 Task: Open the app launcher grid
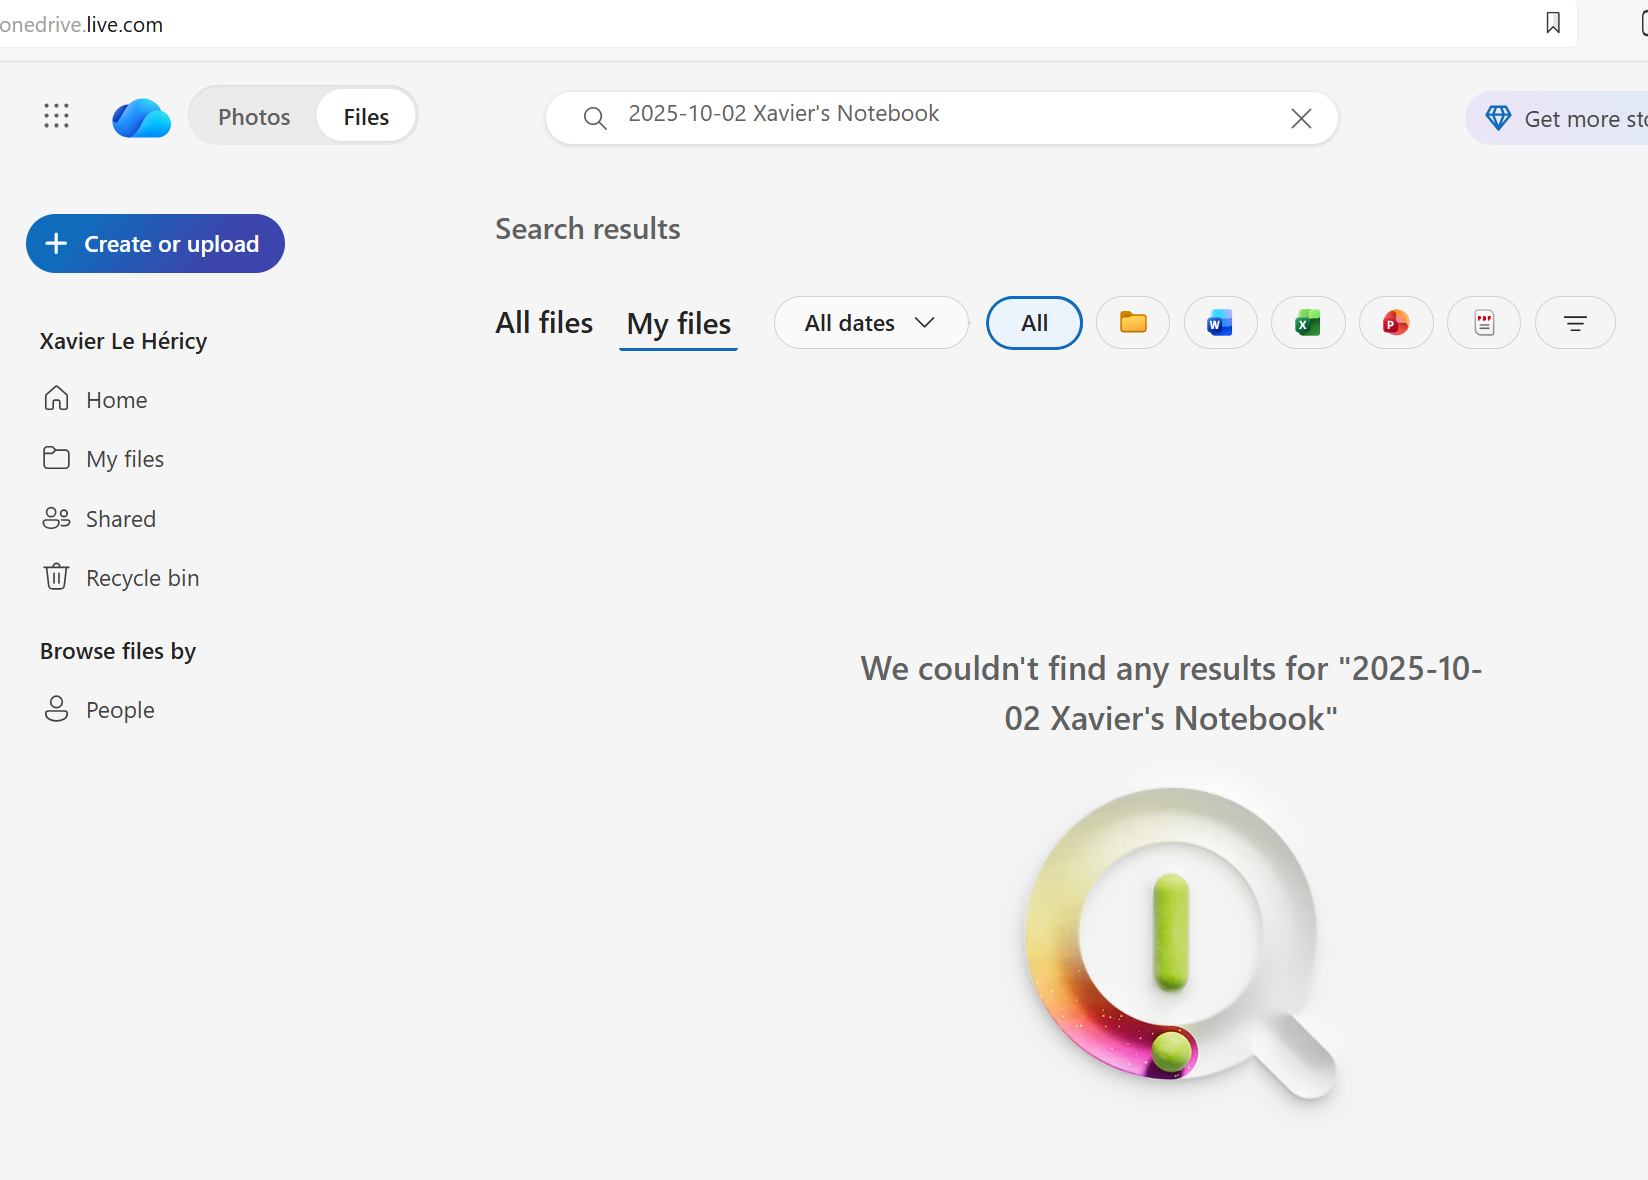point(57,116)
